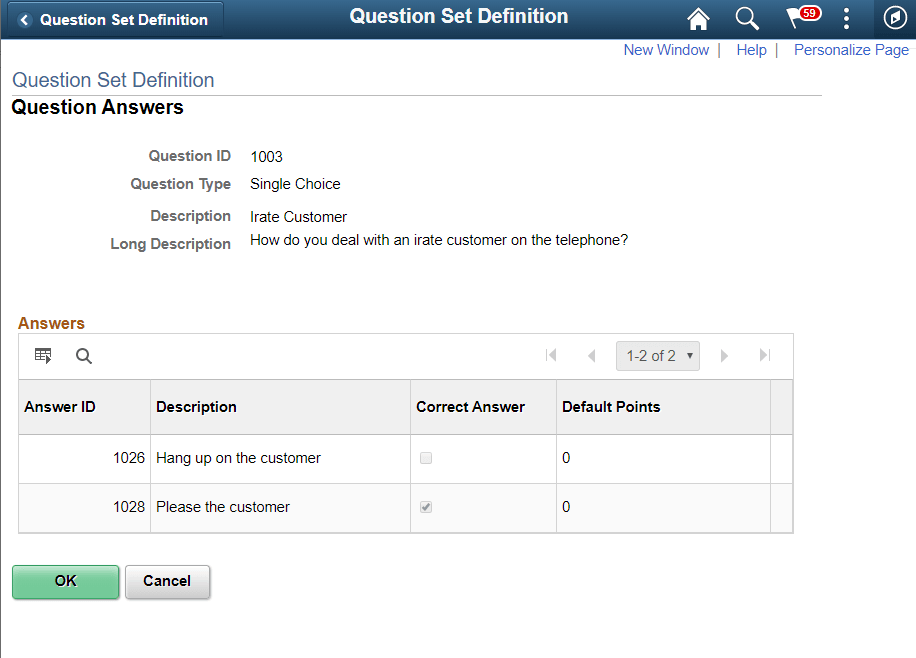This screenshot has height=658, width=916.
Task: Click the Find icon in the Answers grid
Action: [x=83, y=355]
